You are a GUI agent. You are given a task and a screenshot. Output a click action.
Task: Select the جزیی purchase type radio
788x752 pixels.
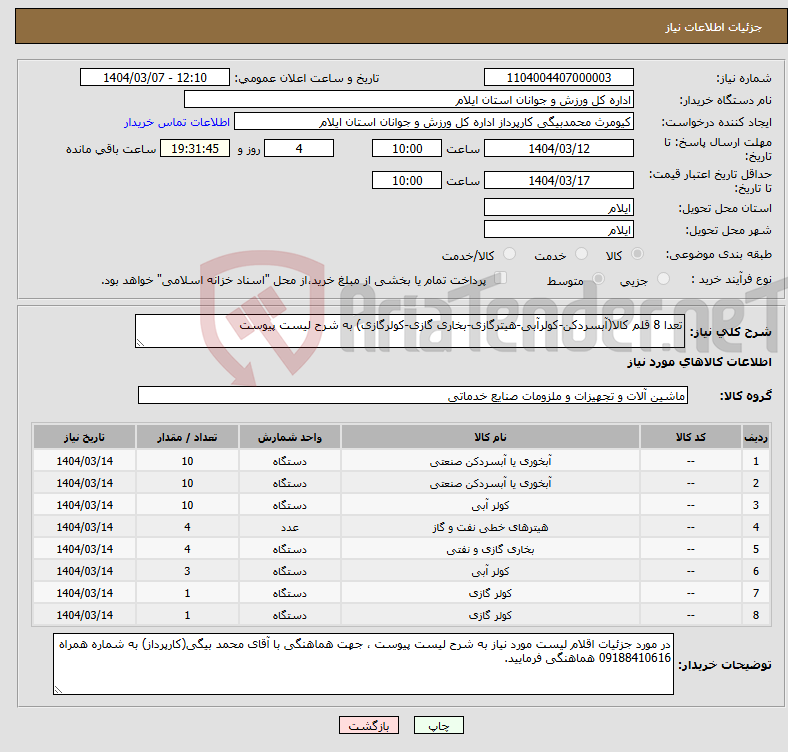pos(663,279)
